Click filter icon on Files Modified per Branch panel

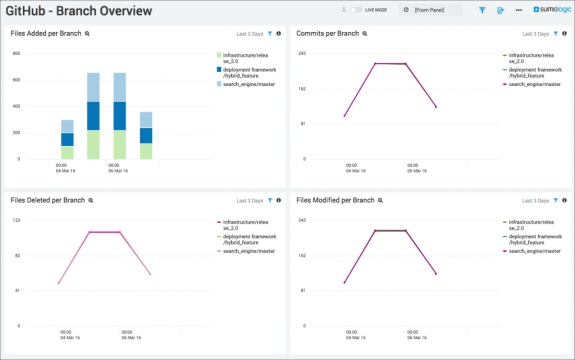tap(556, 201)
